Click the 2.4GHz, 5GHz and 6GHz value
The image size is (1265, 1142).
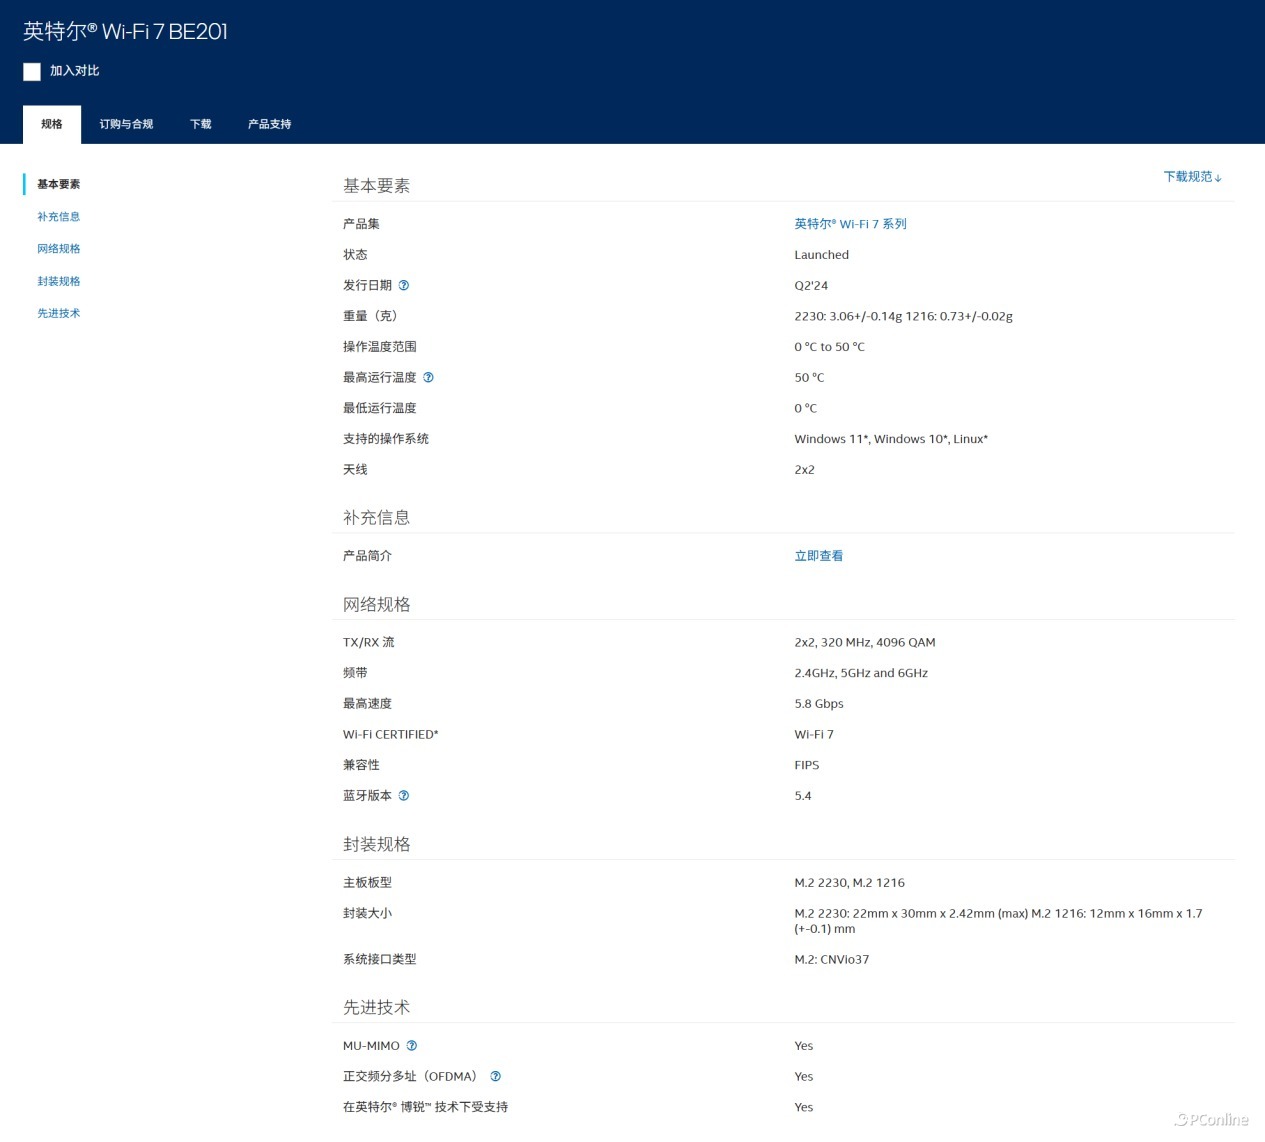(x=861, y=673)
